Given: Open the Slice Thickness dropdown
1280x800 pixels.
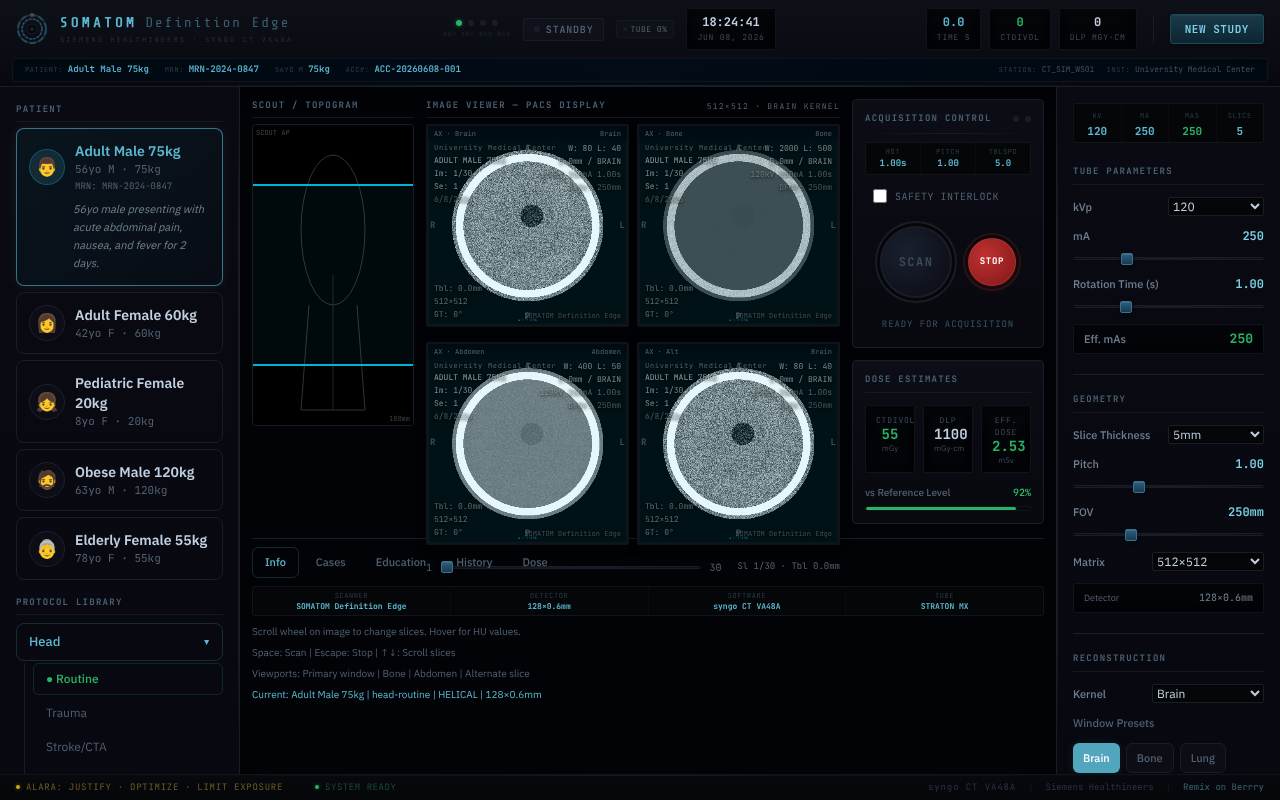Looking at the screenshot, I should (1216, 434).
